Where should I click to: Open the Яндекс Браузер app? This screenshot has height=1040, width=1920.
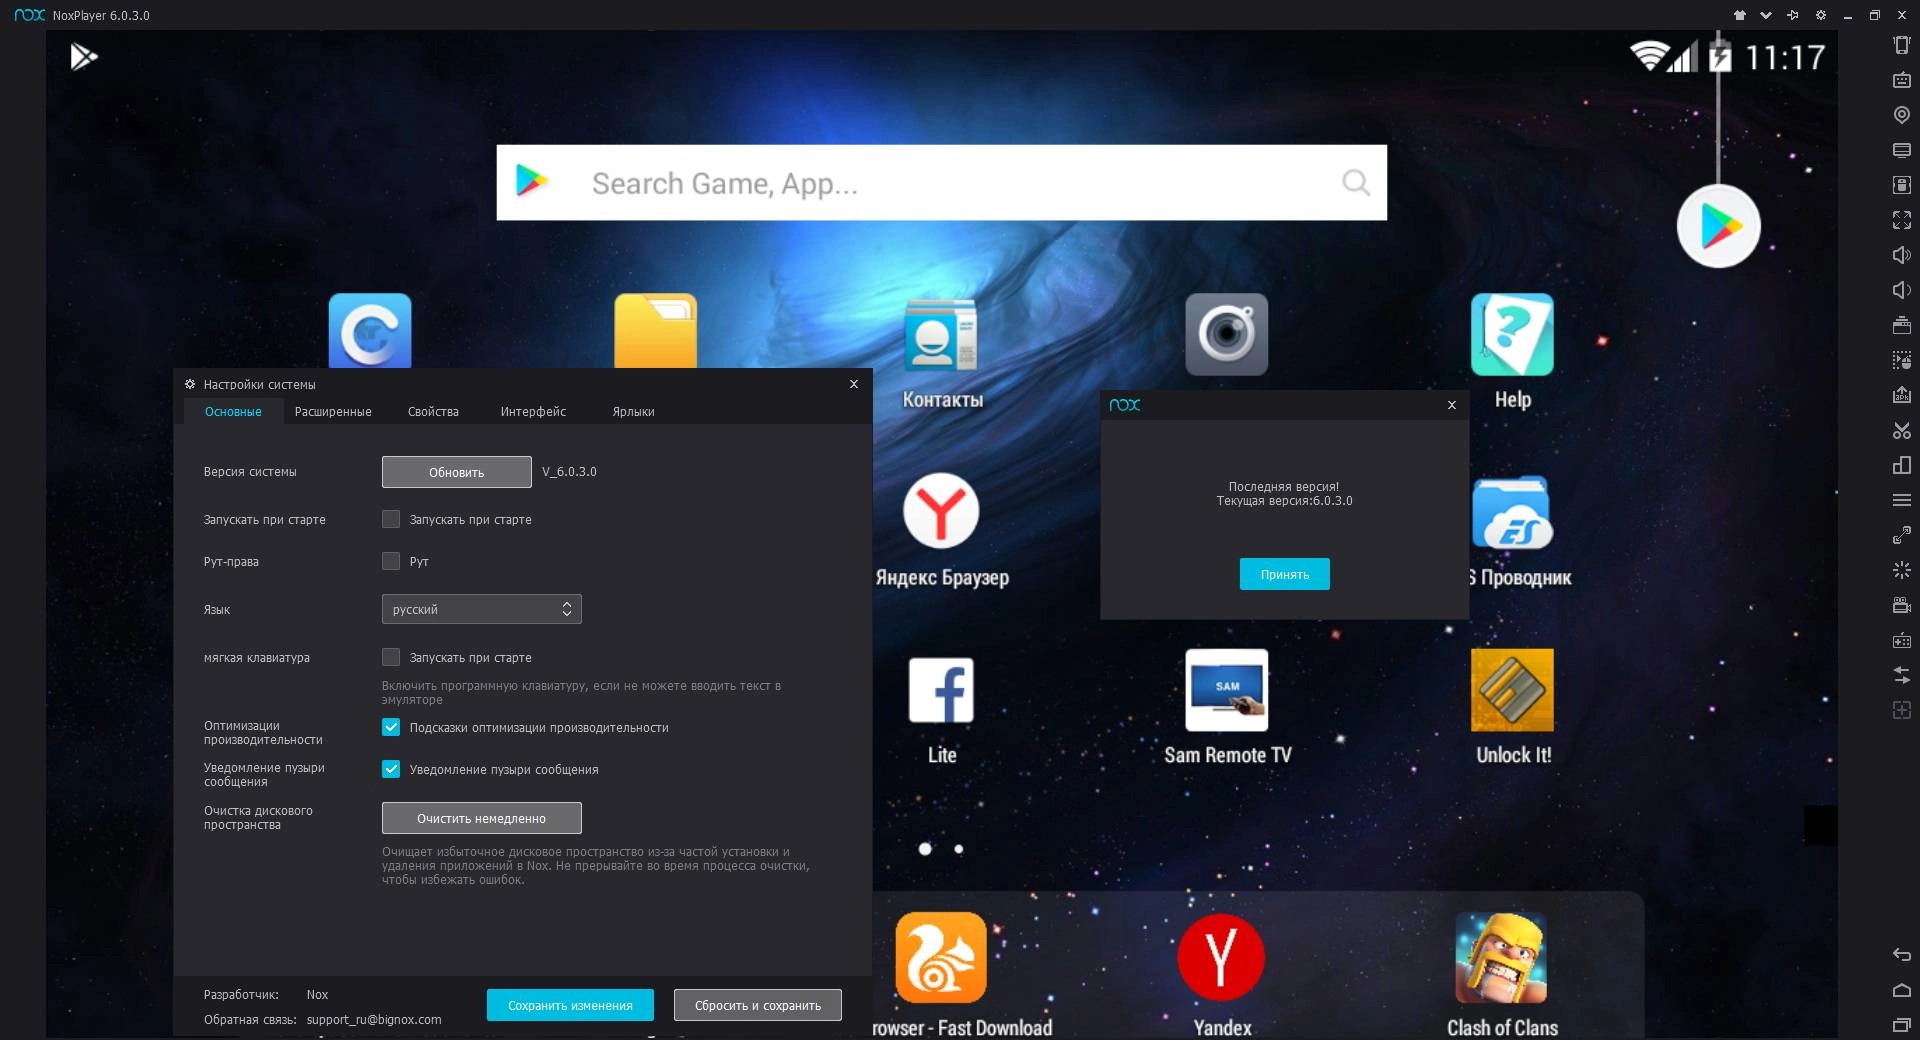pos(941,511)
